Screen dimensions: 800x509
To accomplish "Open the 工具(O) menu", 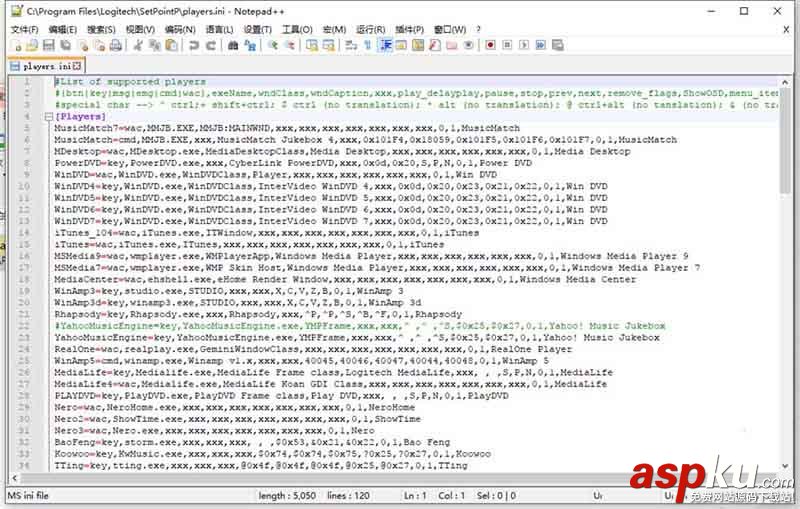I will (x=297, y=30).
